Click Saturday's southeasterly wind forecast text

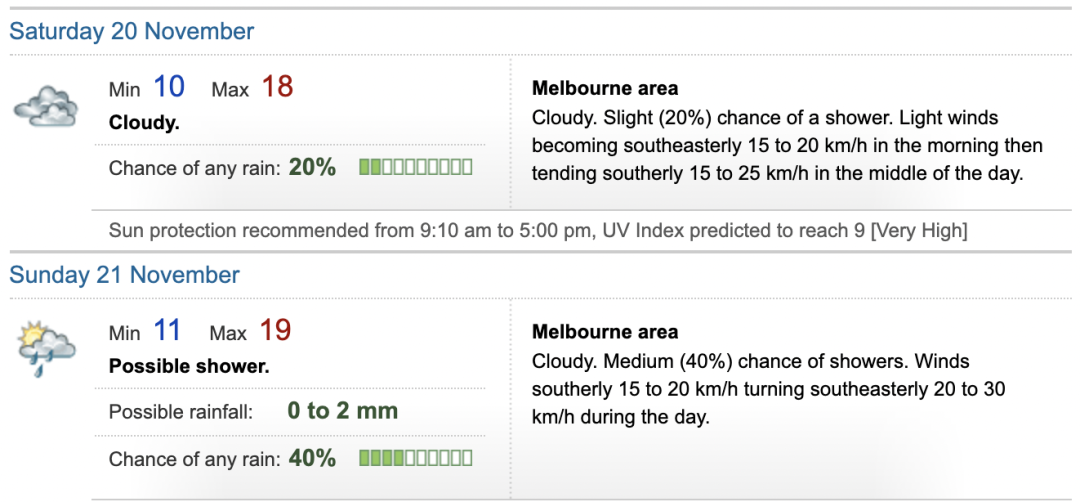pyautogui.click(x=787, y=146)
